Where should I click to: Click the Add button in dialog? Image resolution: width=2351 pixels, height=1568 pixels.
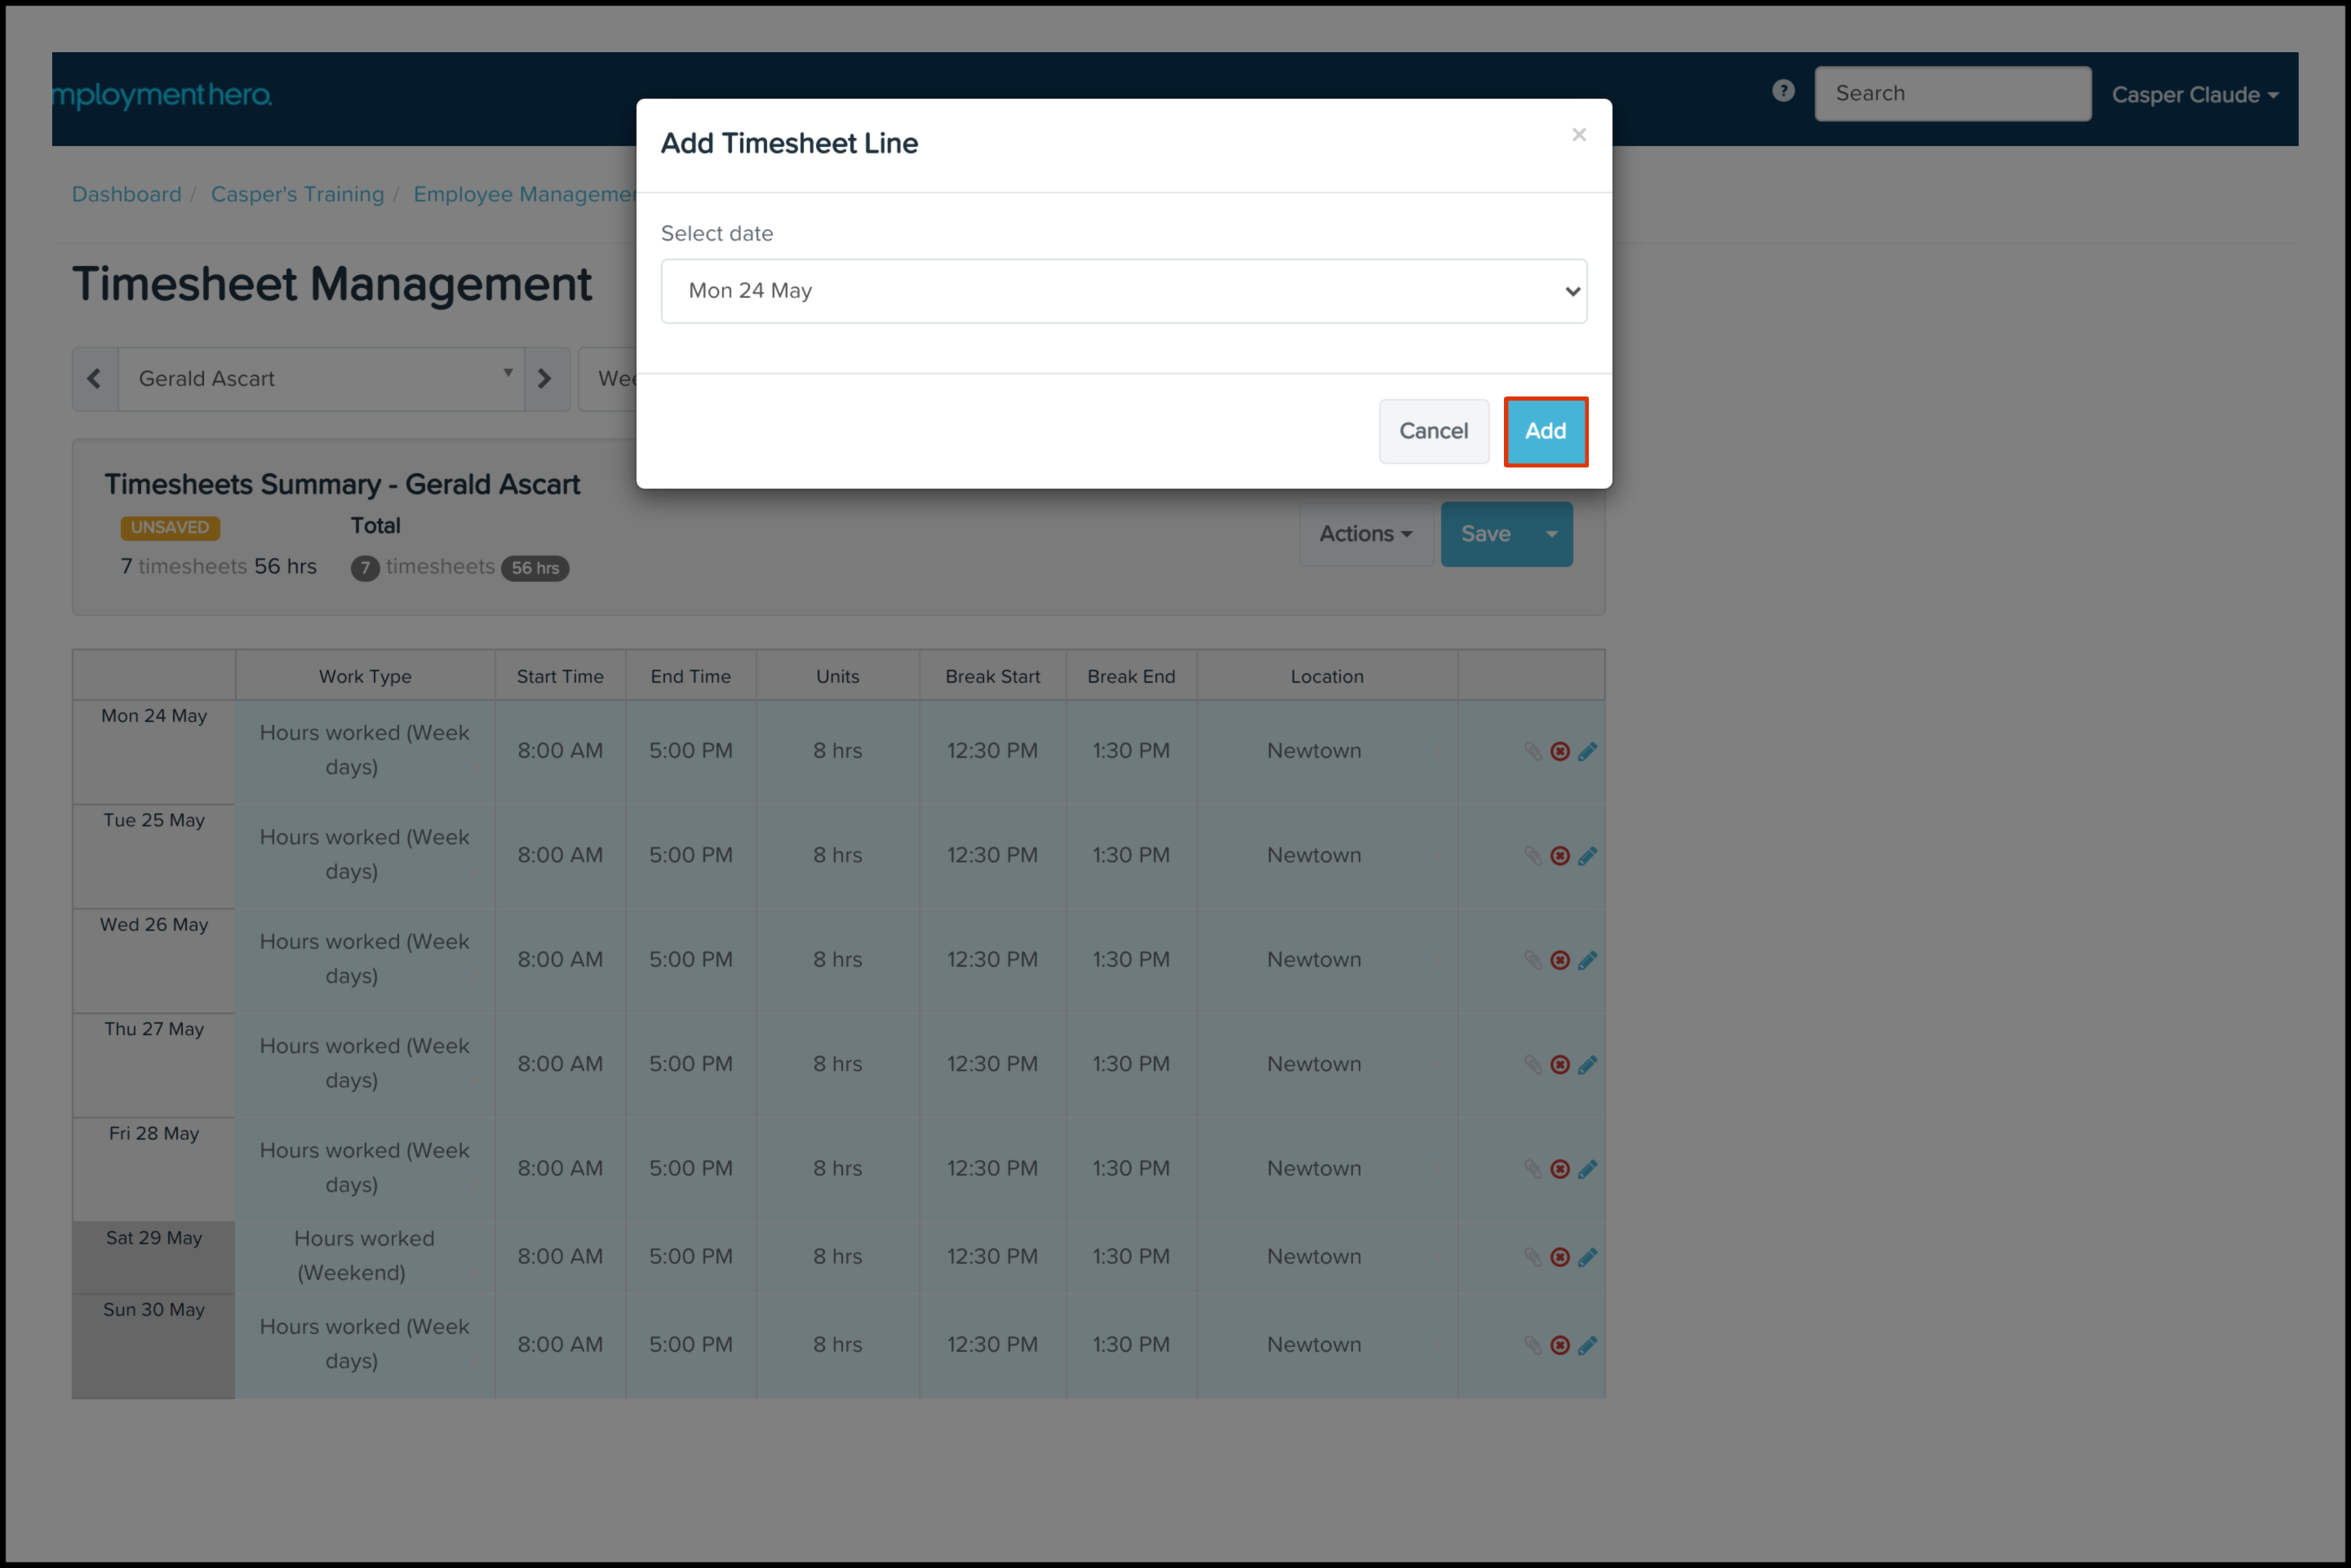click(x=1544, y=431)
